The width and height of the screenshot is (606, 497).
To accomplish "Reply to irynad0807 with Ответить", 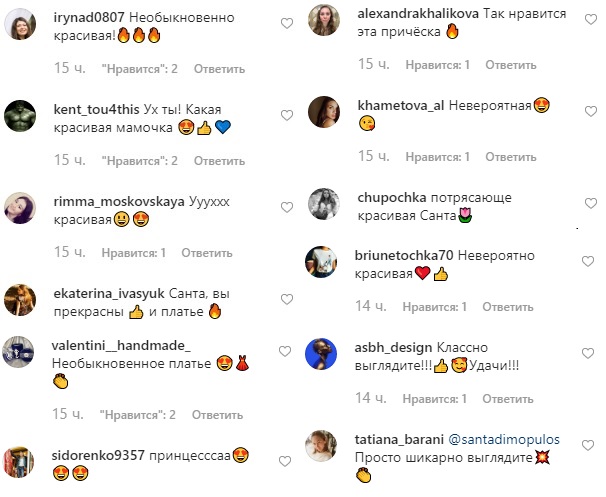I will click(x=219, y=69).
